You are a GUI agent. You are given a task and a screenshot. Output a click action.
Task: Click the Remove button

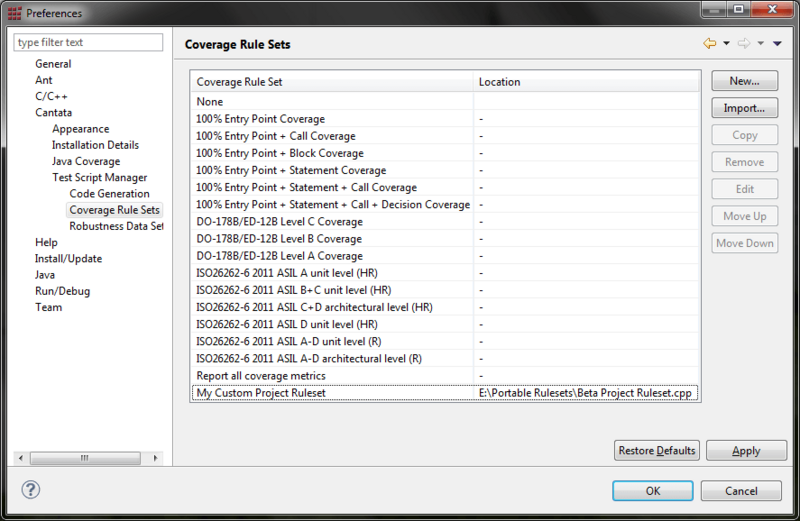click(x=744, y=162)
